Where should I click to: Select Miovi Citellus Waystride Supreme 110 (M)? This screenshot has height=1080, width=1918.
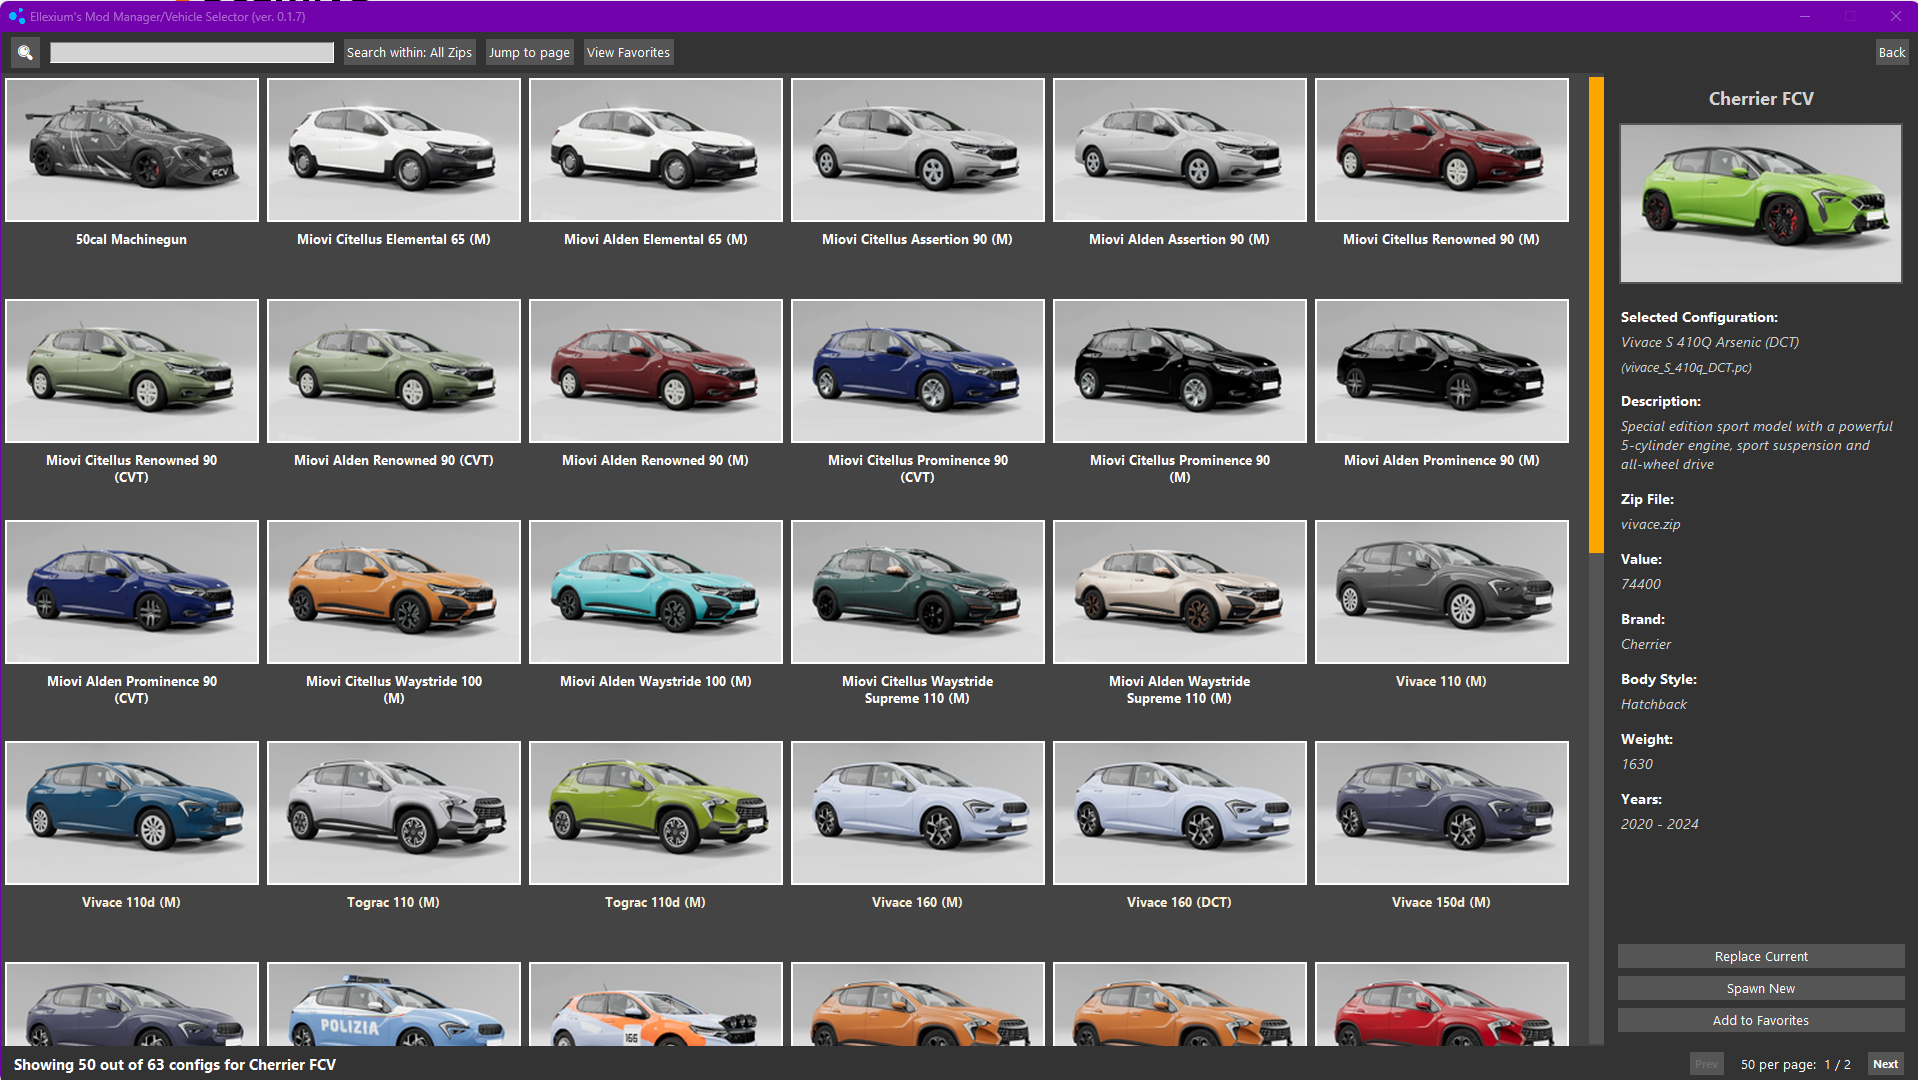tap(918, 592)
